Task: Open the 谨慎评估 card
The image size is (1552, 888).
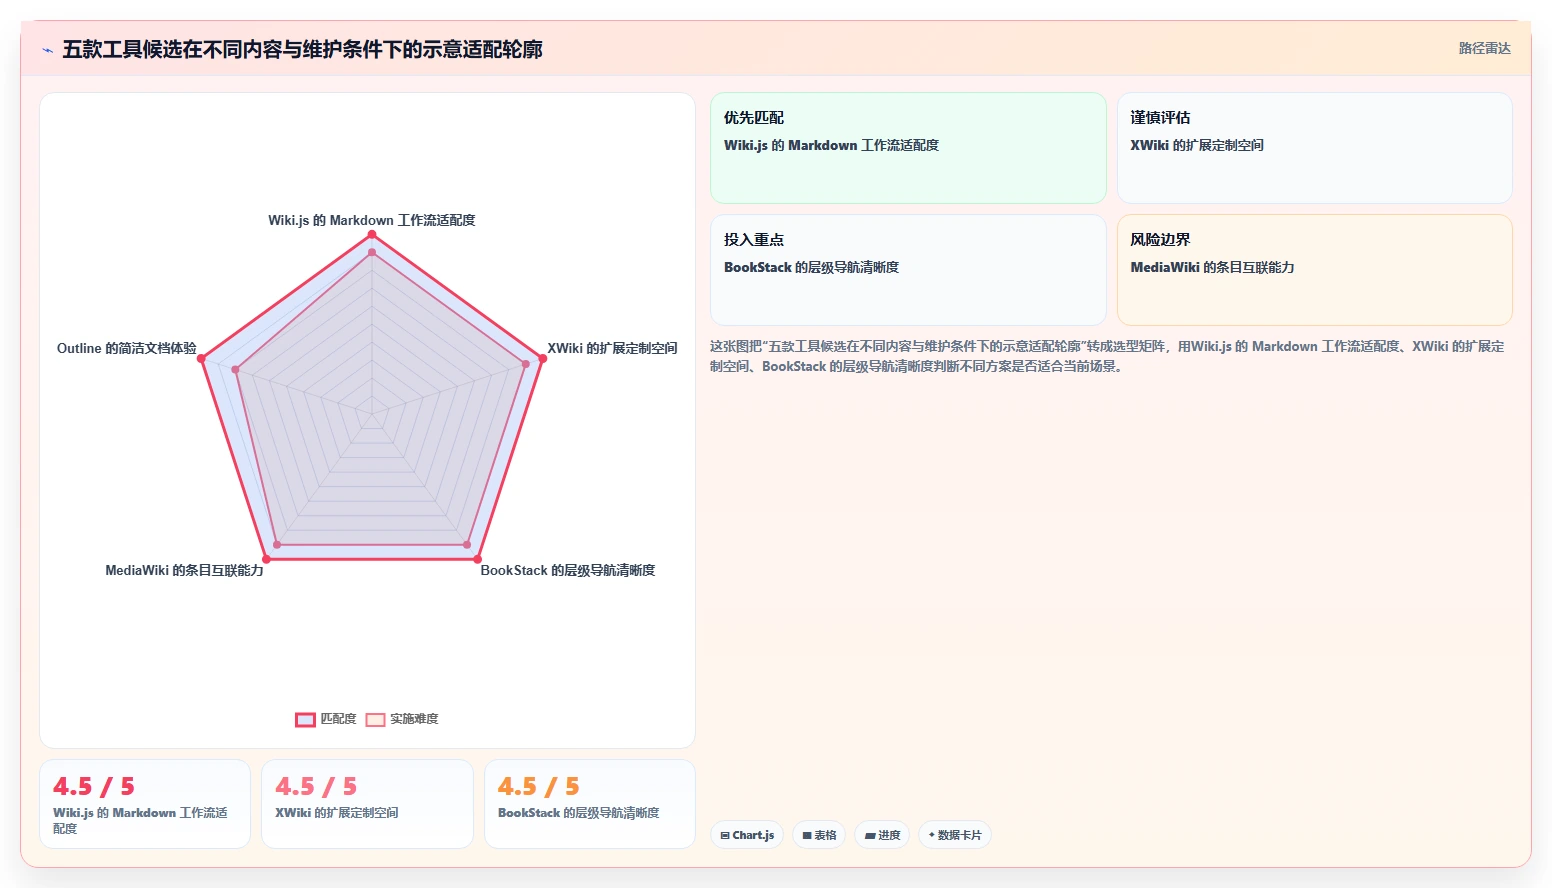Action: 1314,148
